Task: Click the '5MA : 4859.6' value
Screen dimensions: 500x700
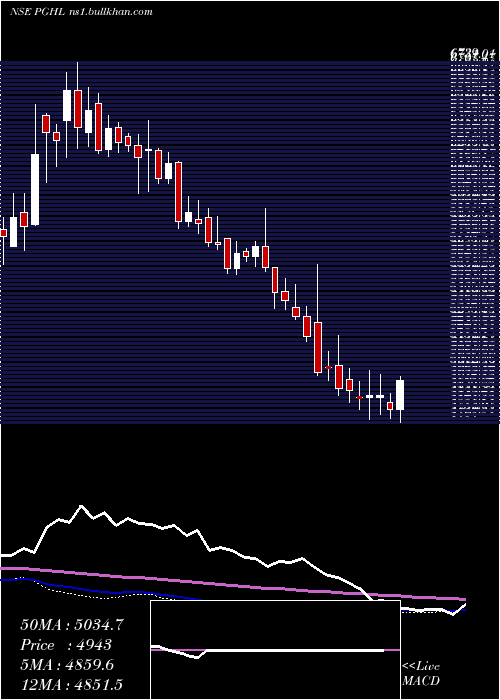Action: click(x=67, y=665)
